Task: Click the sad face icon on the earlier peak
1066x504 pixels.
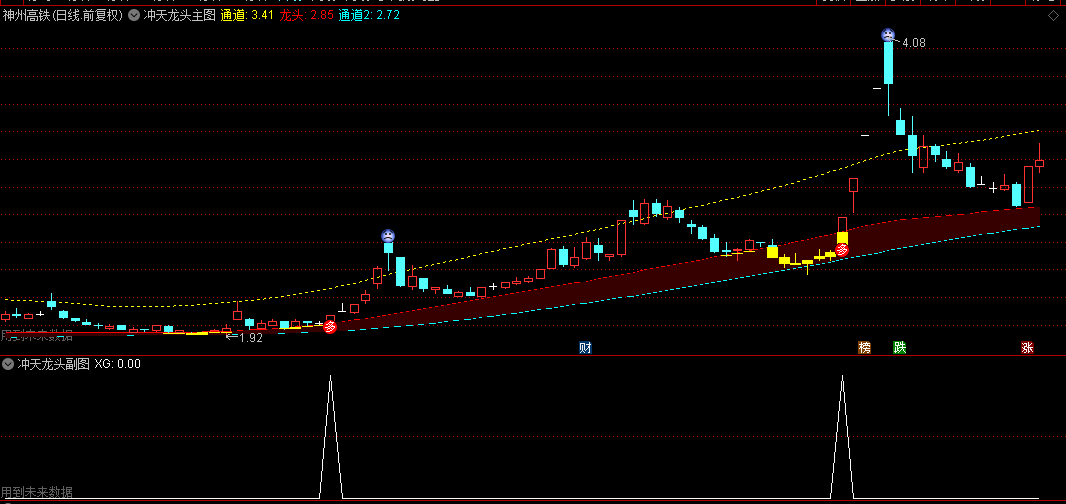Action: point(388,236)
